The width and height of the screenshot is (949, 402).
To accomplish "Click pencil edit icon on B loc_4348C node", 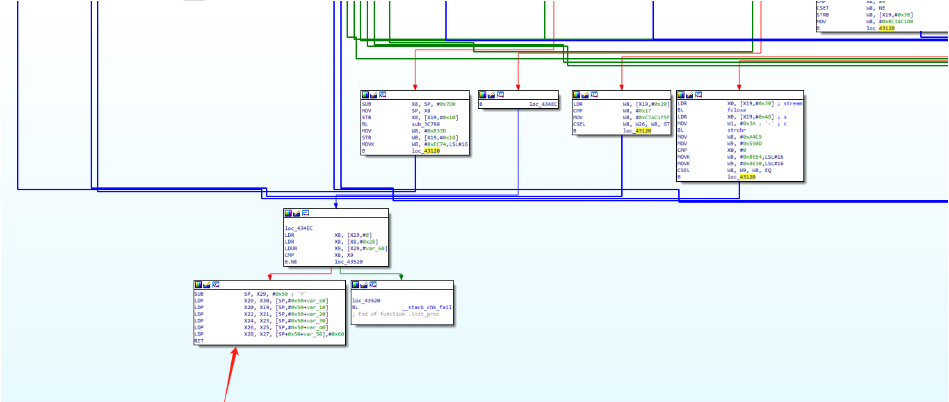I will tap(491, 95).
